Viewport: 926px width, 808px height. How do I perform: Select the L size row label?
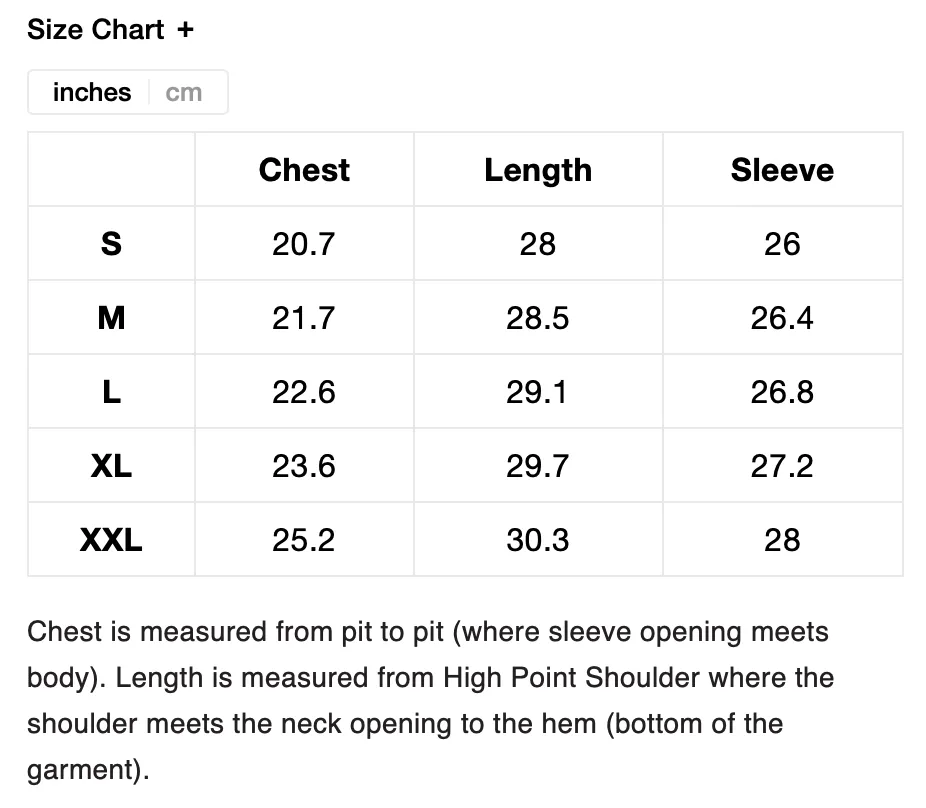coord(111,392)
